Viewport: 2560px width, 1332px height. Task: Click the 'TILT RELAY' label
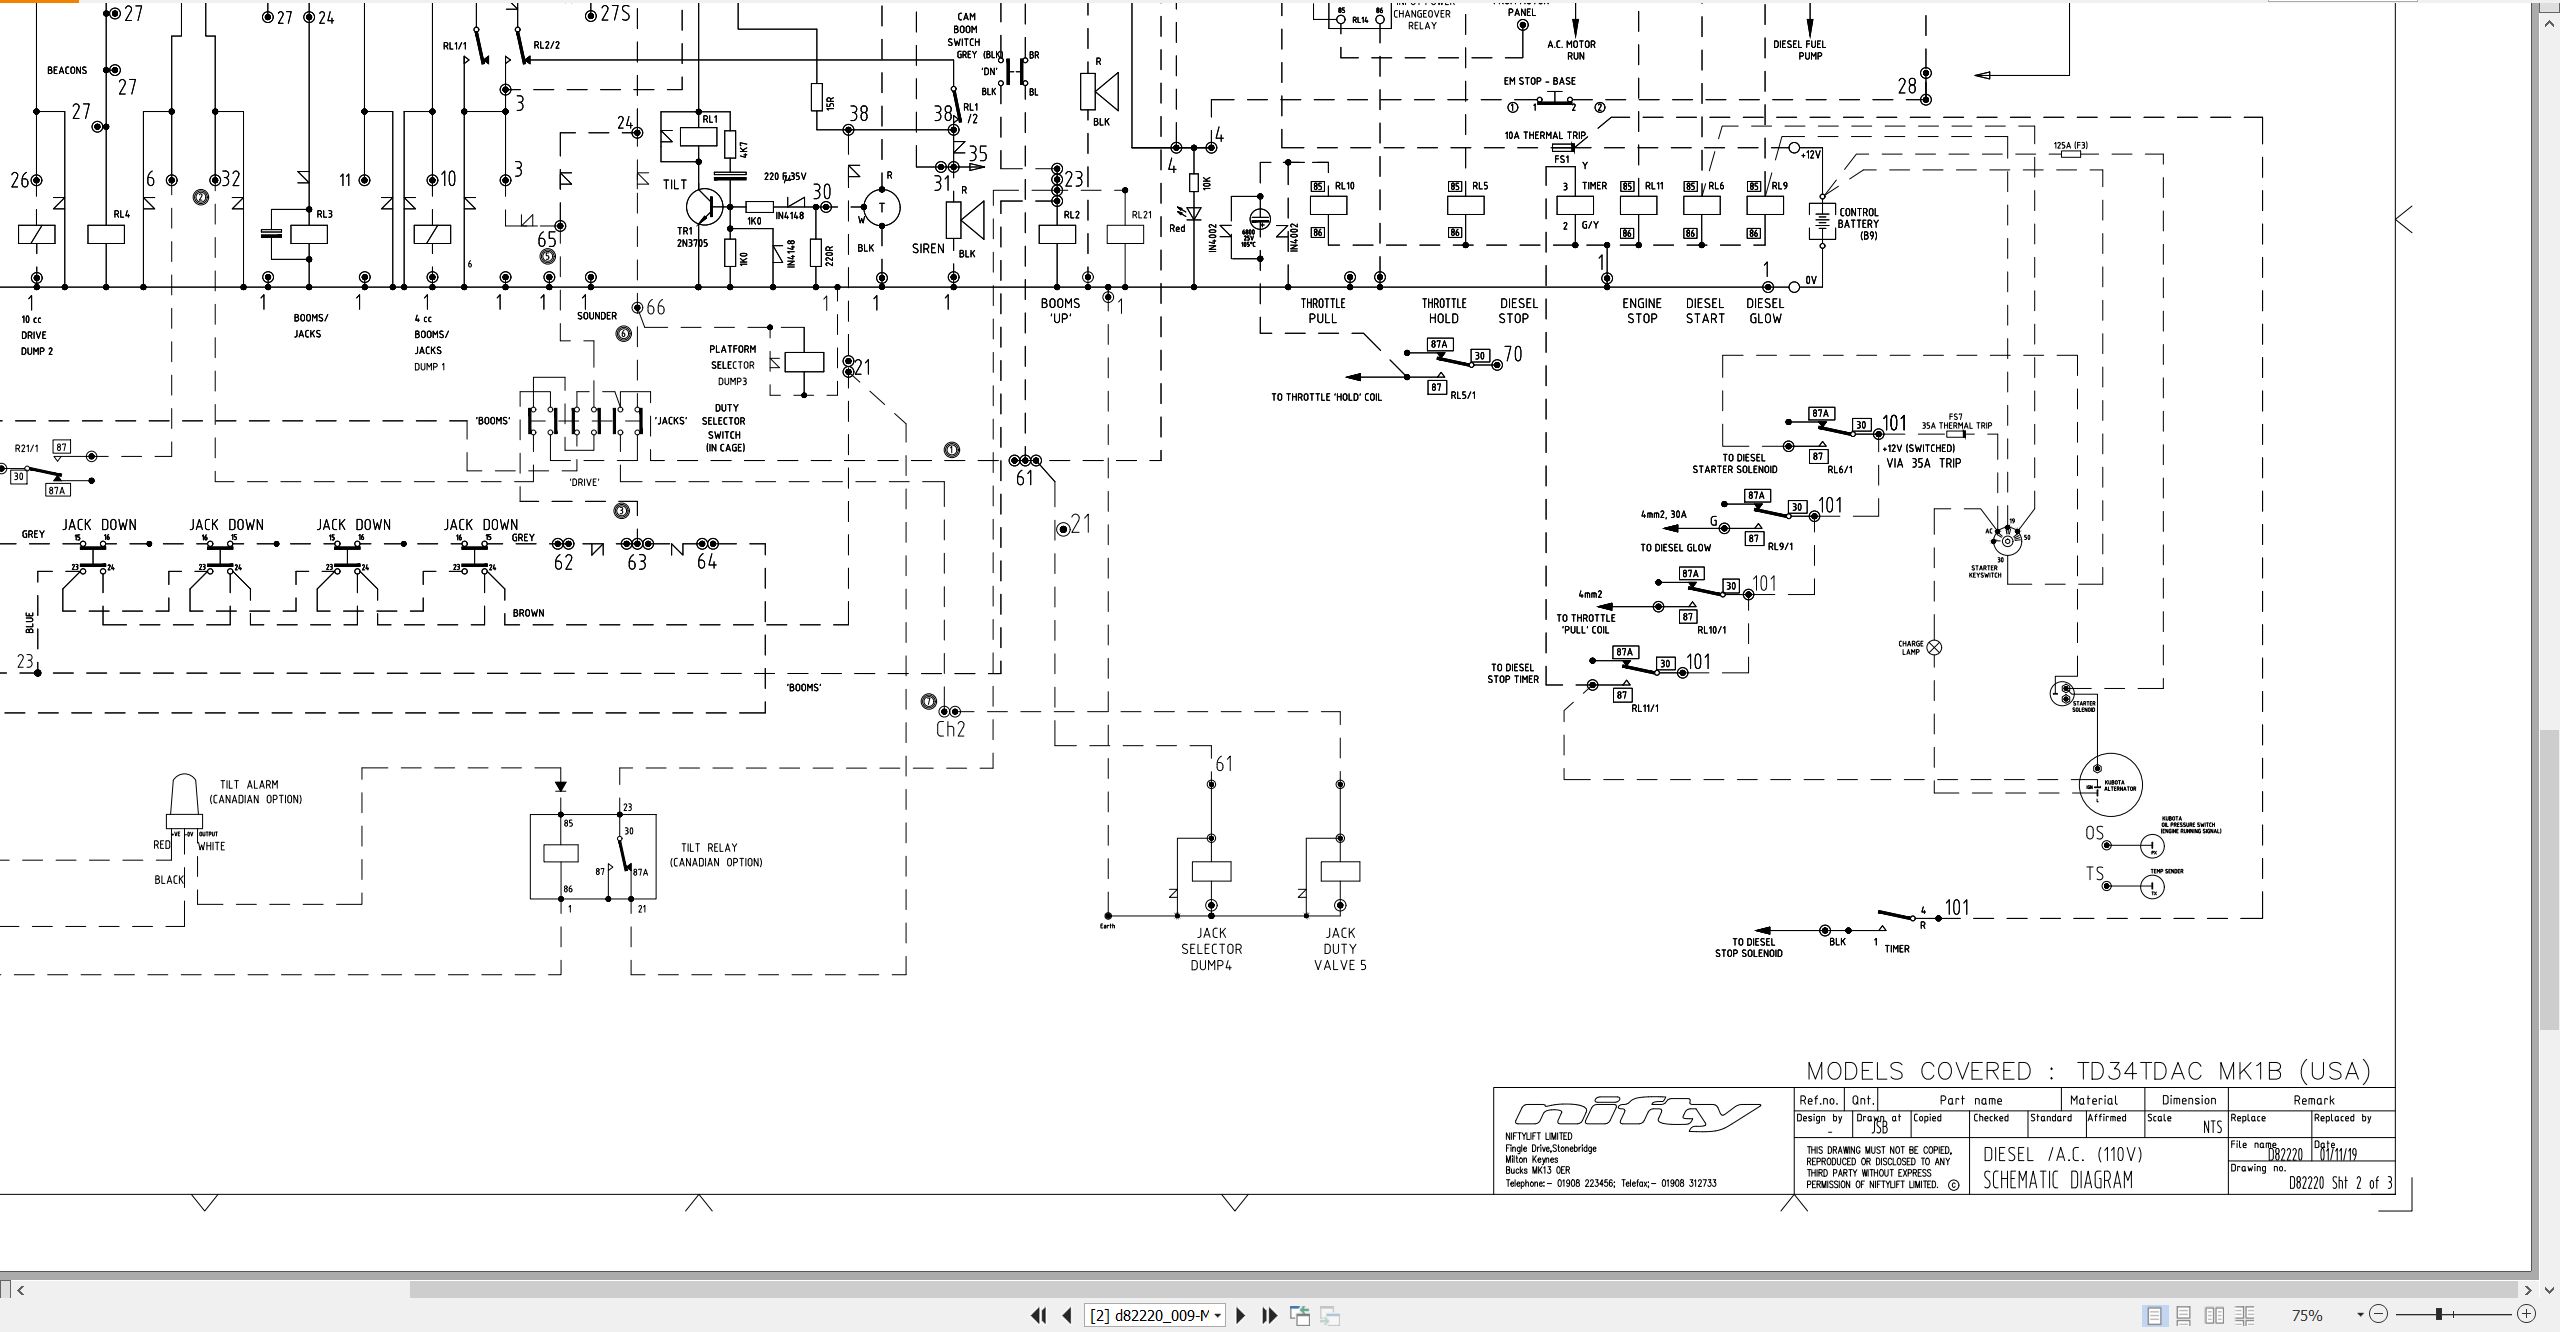[709, 847]
